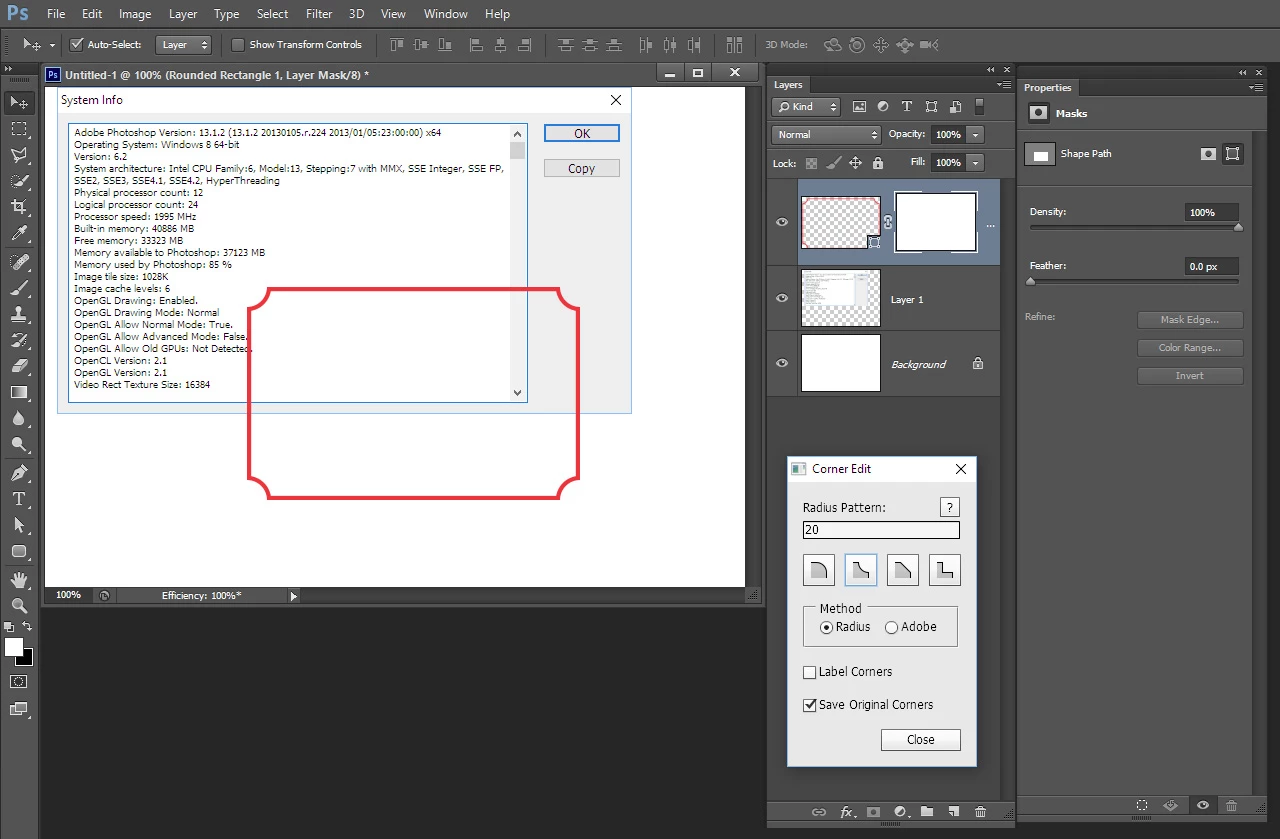Hide the Layer 1 layer
The image size is (1280, 839).
pos(782,298)
